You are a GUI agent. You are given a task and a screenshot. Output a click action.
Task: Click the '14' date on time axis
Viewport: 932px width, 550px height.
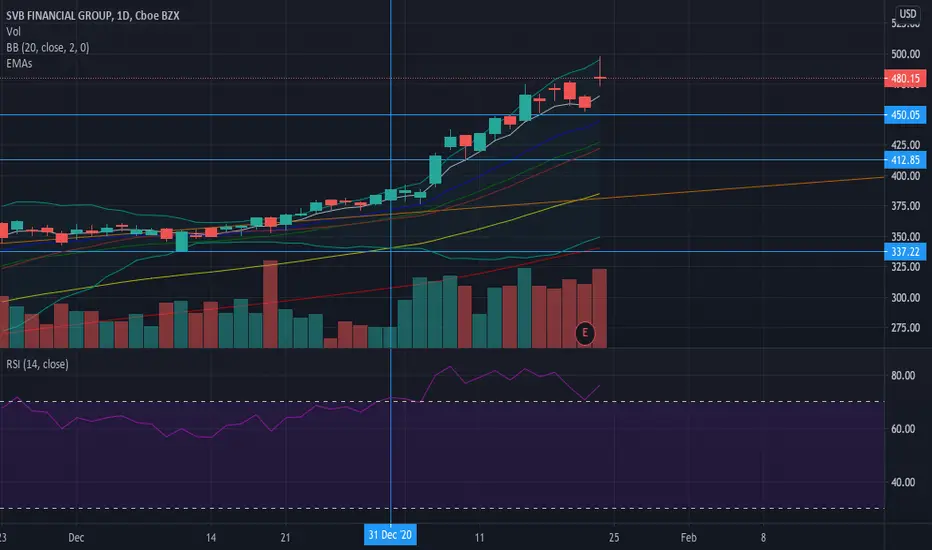210,538
